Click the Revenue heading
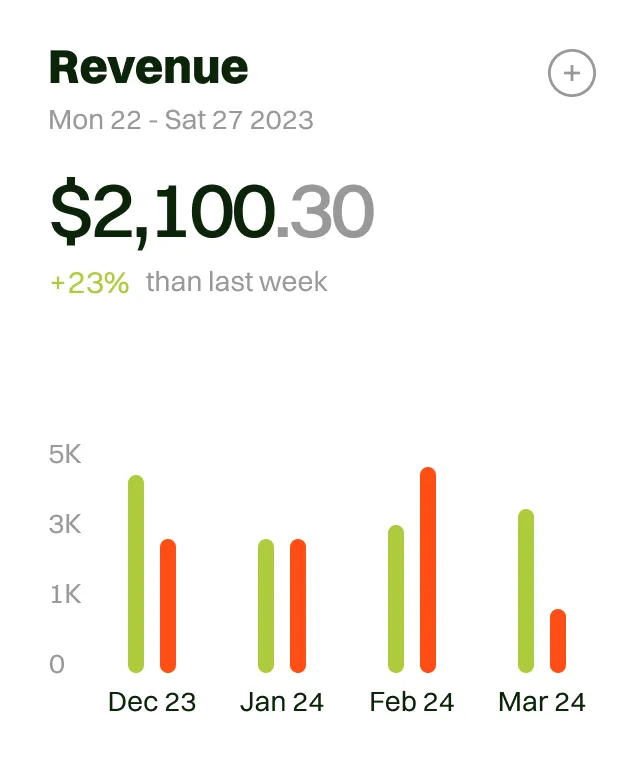This screenshot has width=644, height=759. 148,67
